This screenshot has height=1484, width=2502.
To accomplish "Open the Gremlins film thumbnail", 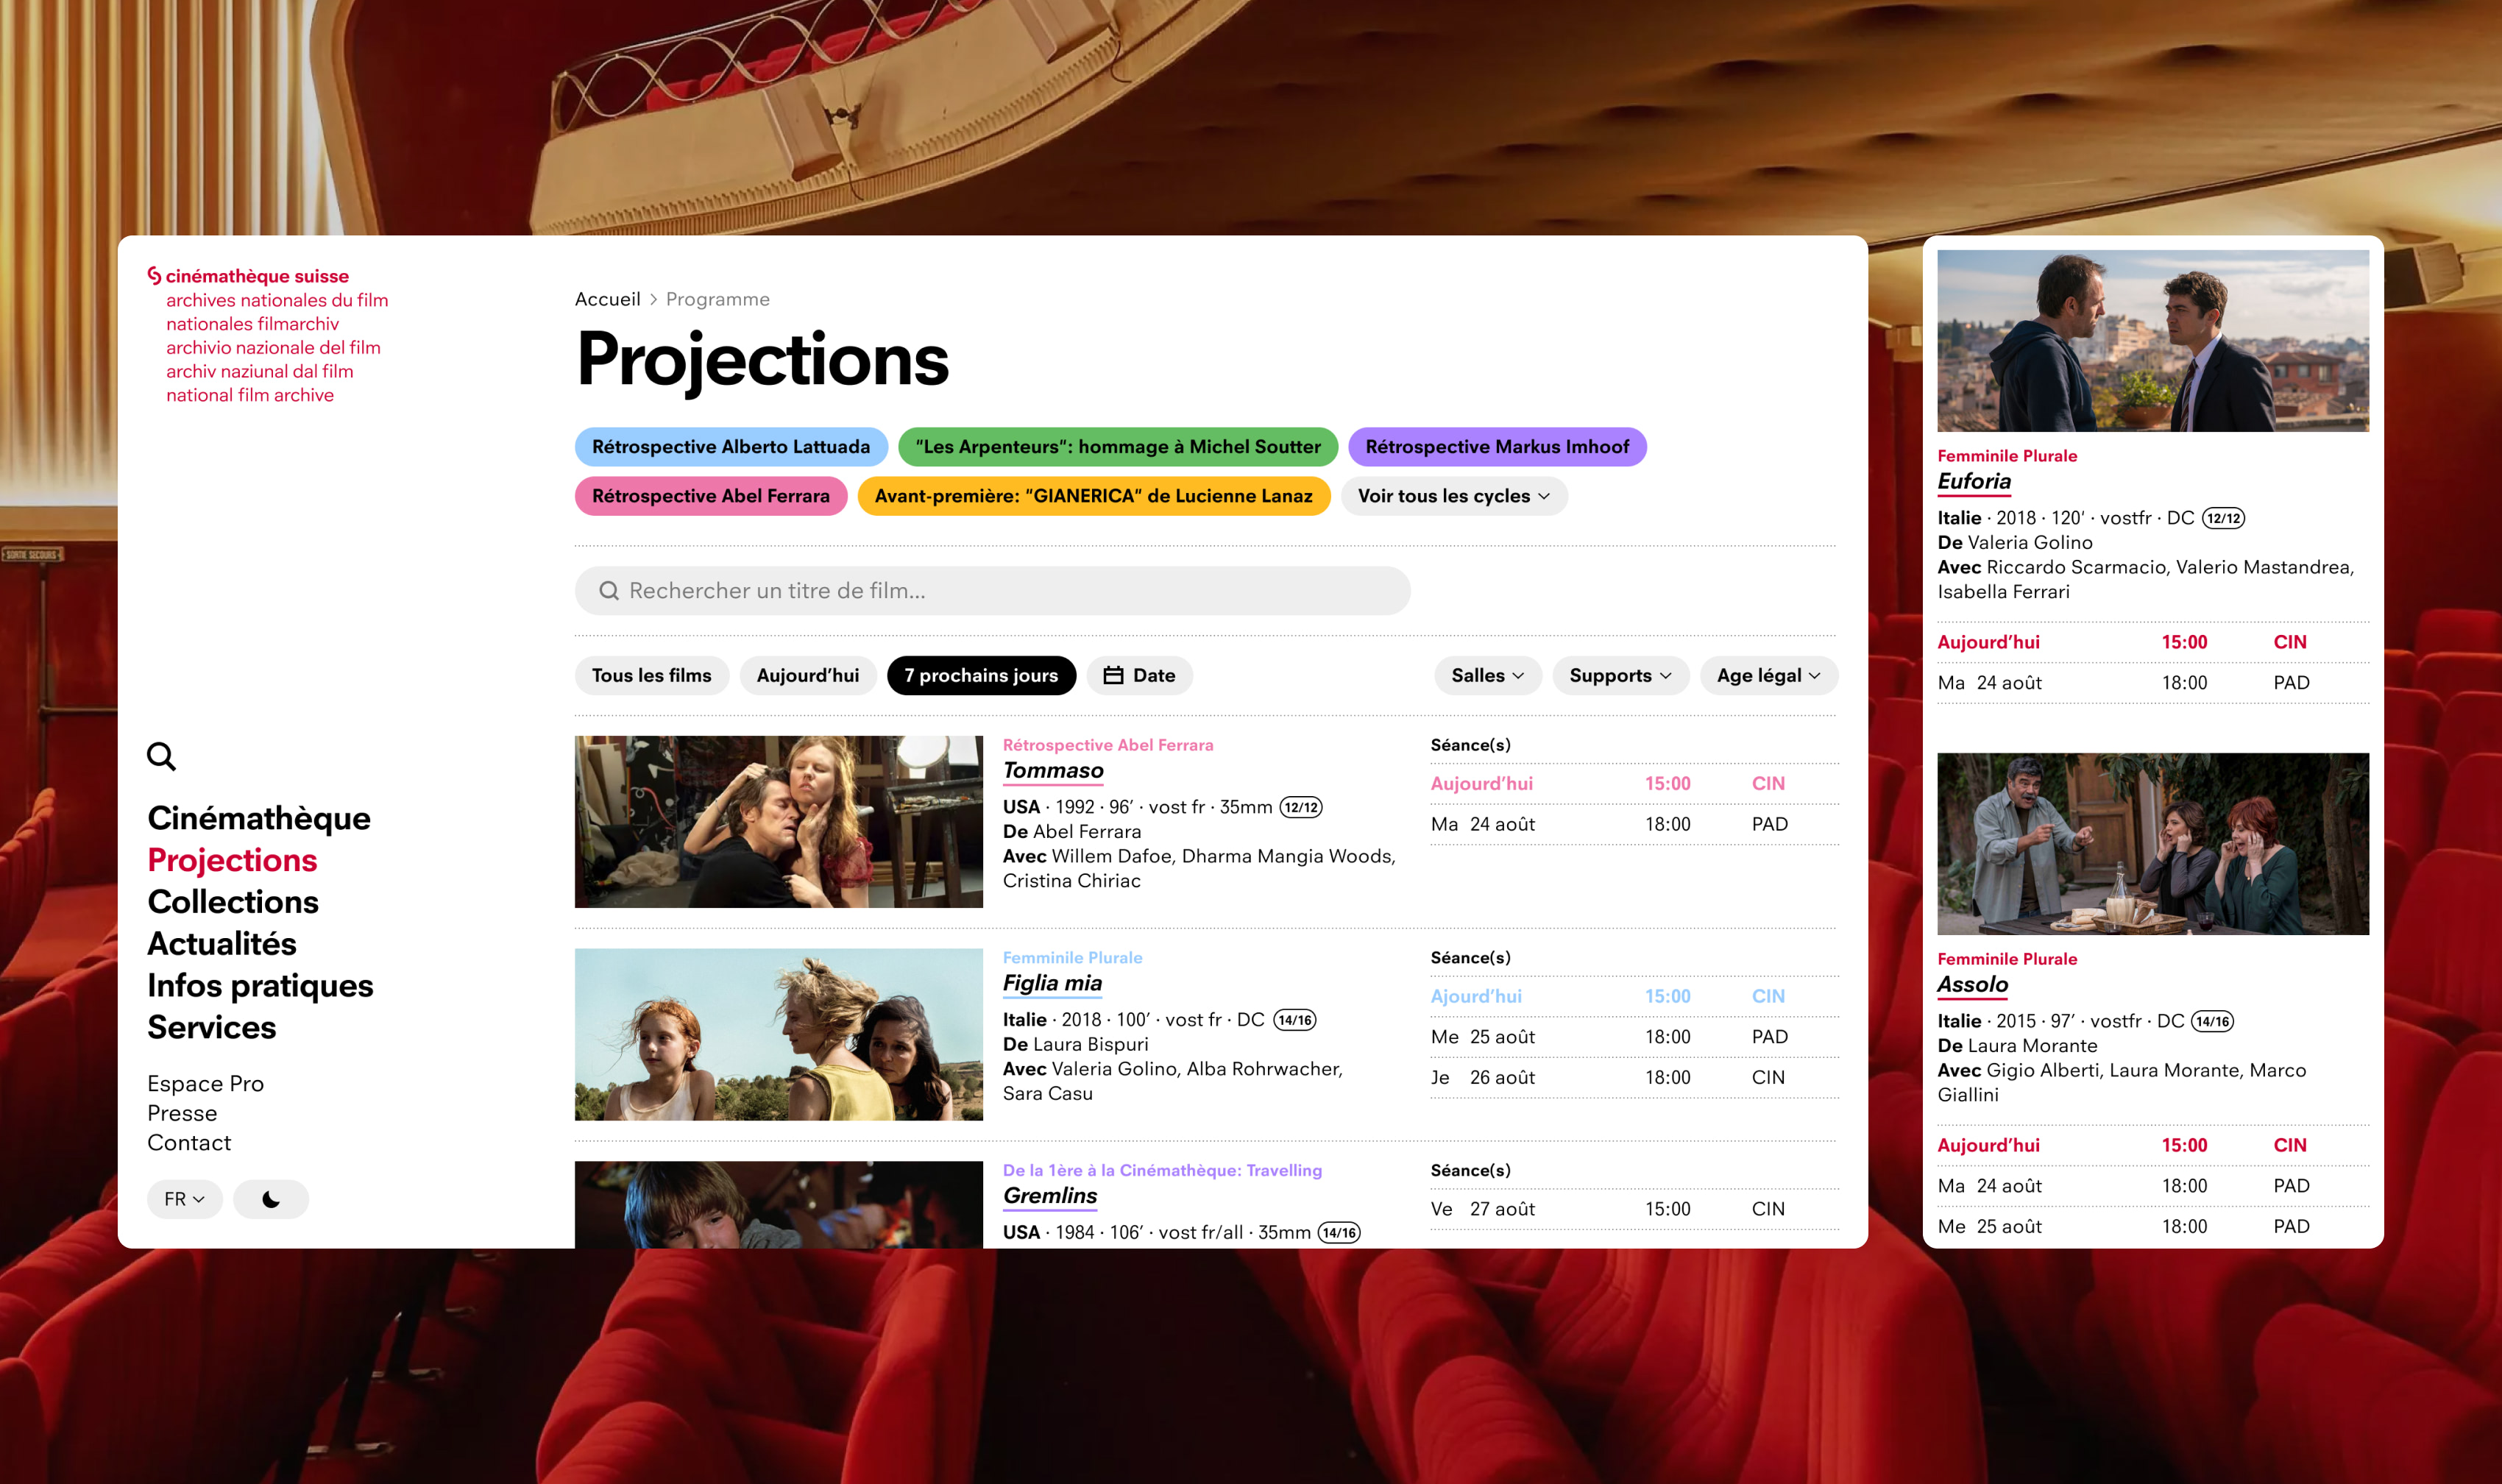I will [x=778, y=1205].
